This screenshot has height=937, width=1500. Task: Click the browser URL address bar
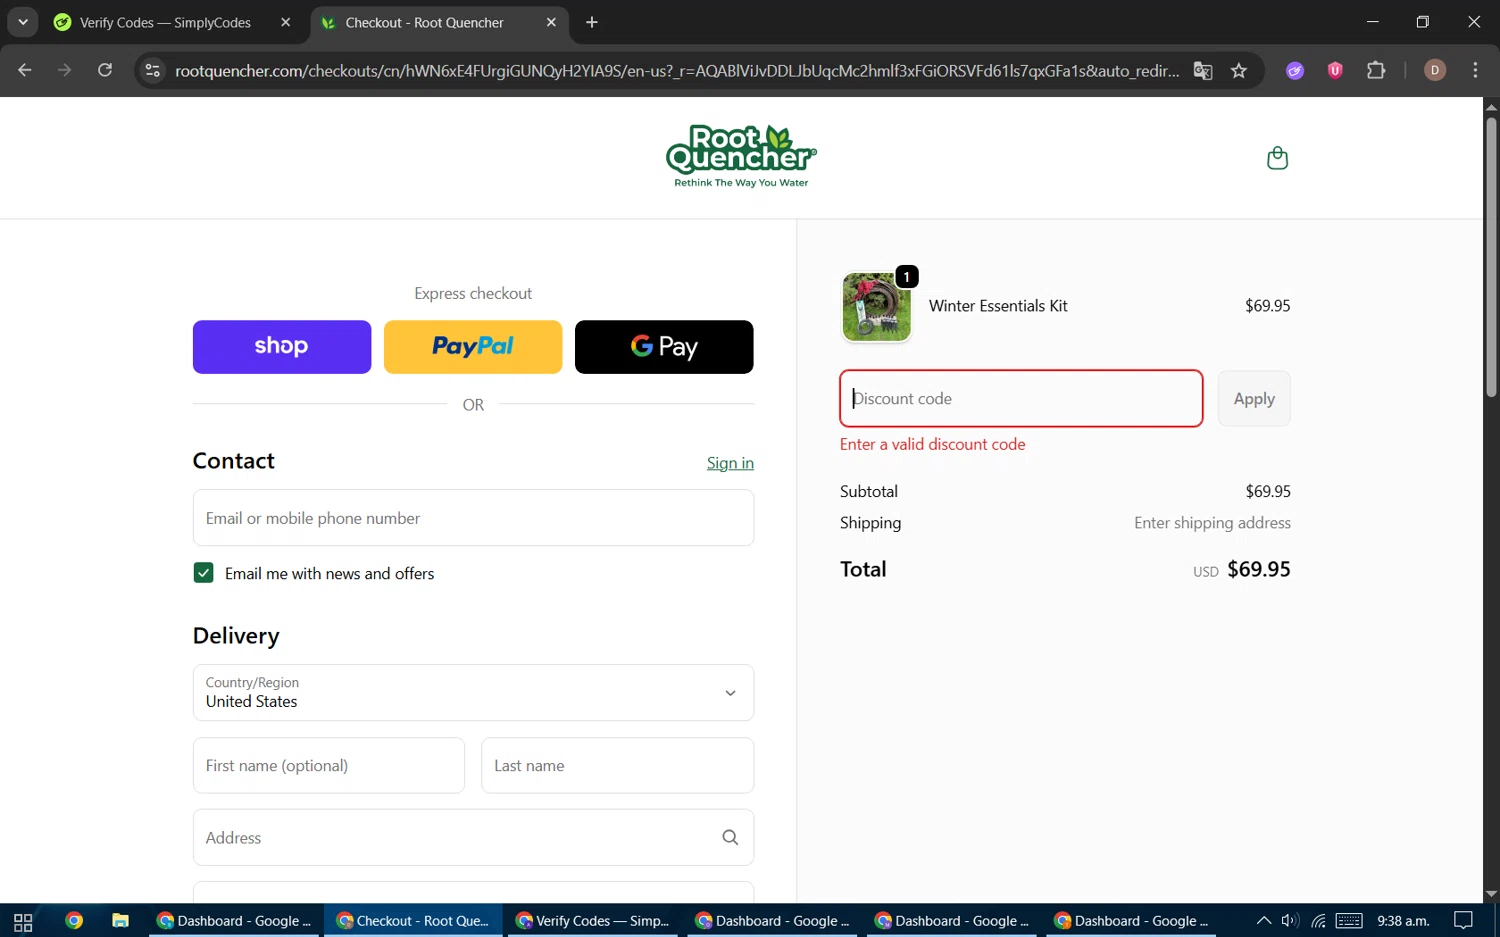pyautogui.click(x=675, y=70)
